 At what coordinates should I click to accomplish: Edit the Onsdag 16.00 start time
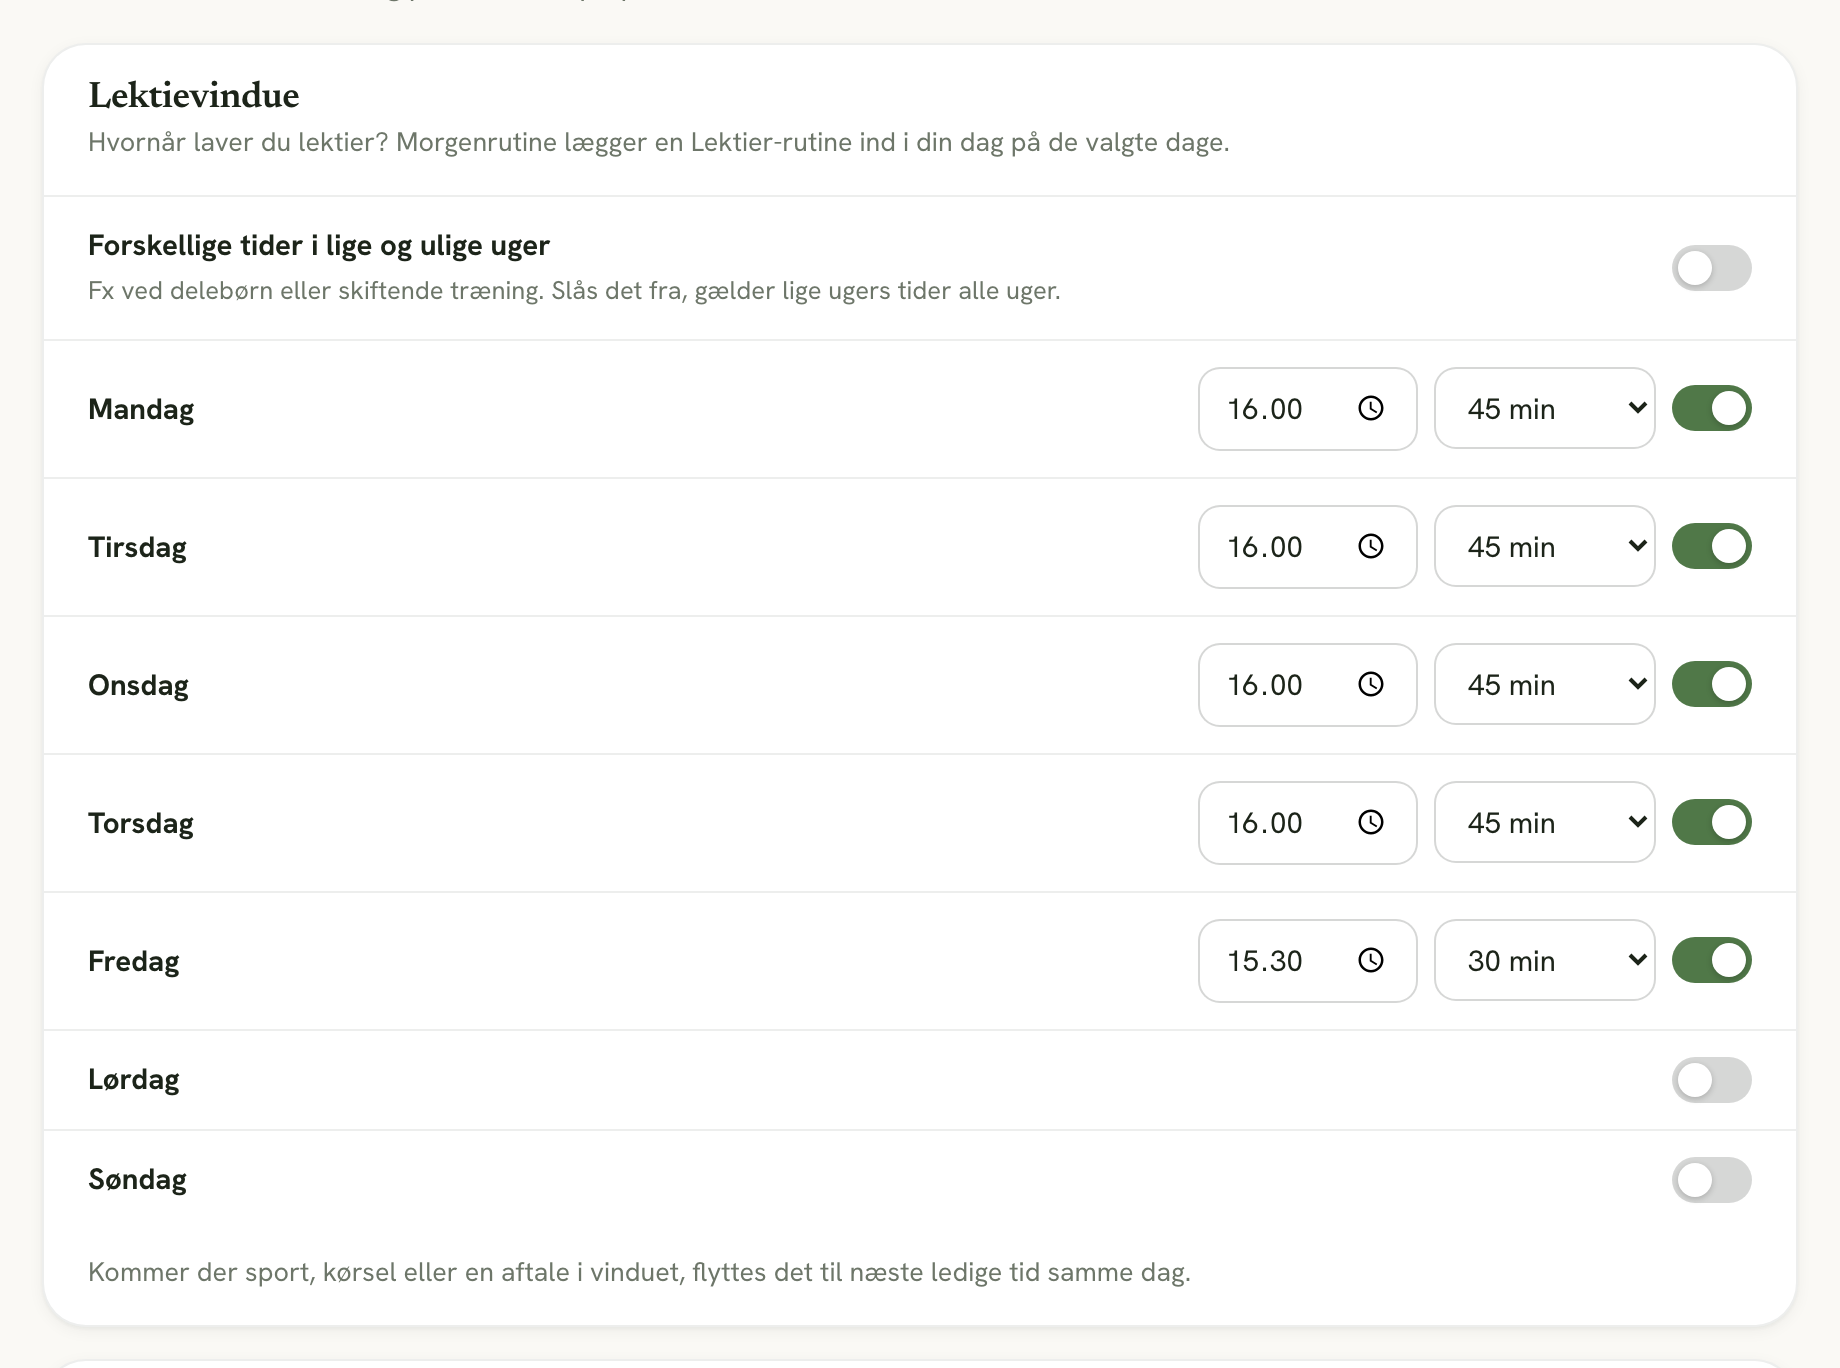coord(1308,685)
